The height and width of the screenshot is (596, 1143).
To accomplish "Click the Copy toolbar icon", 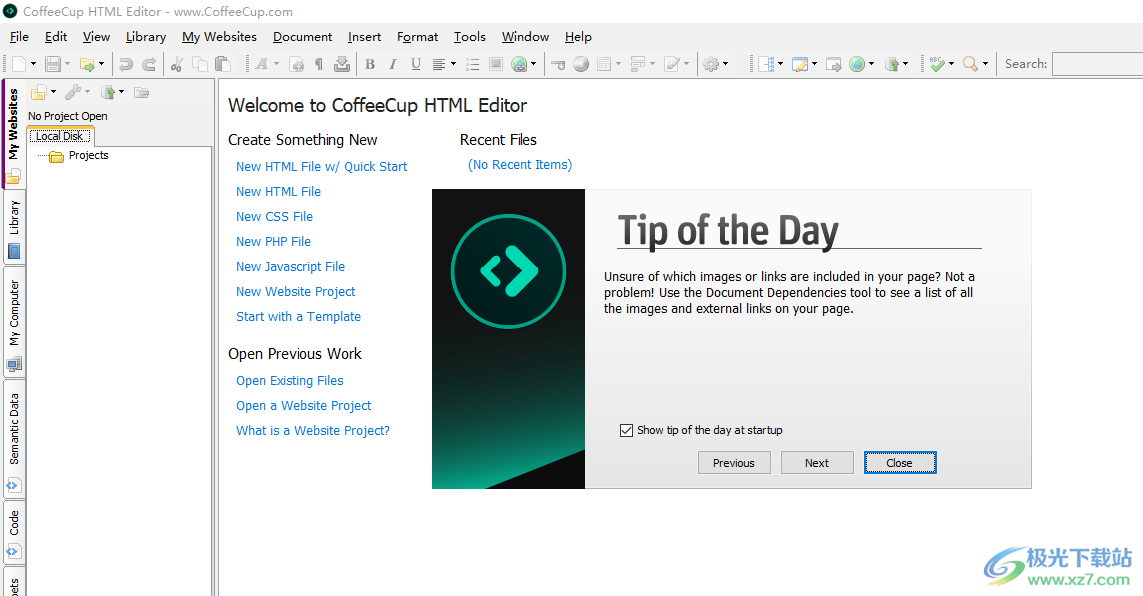I will (x=200, y=64).
